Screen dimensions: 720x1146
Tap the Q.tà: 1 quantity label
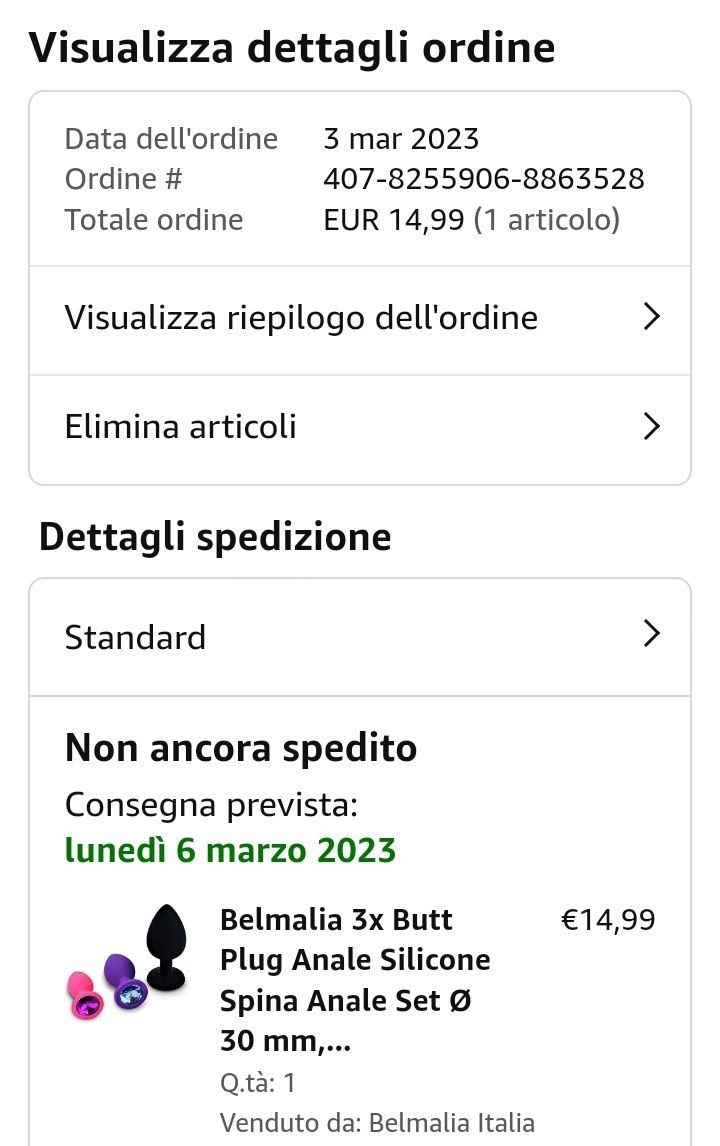click(258, 1082)
